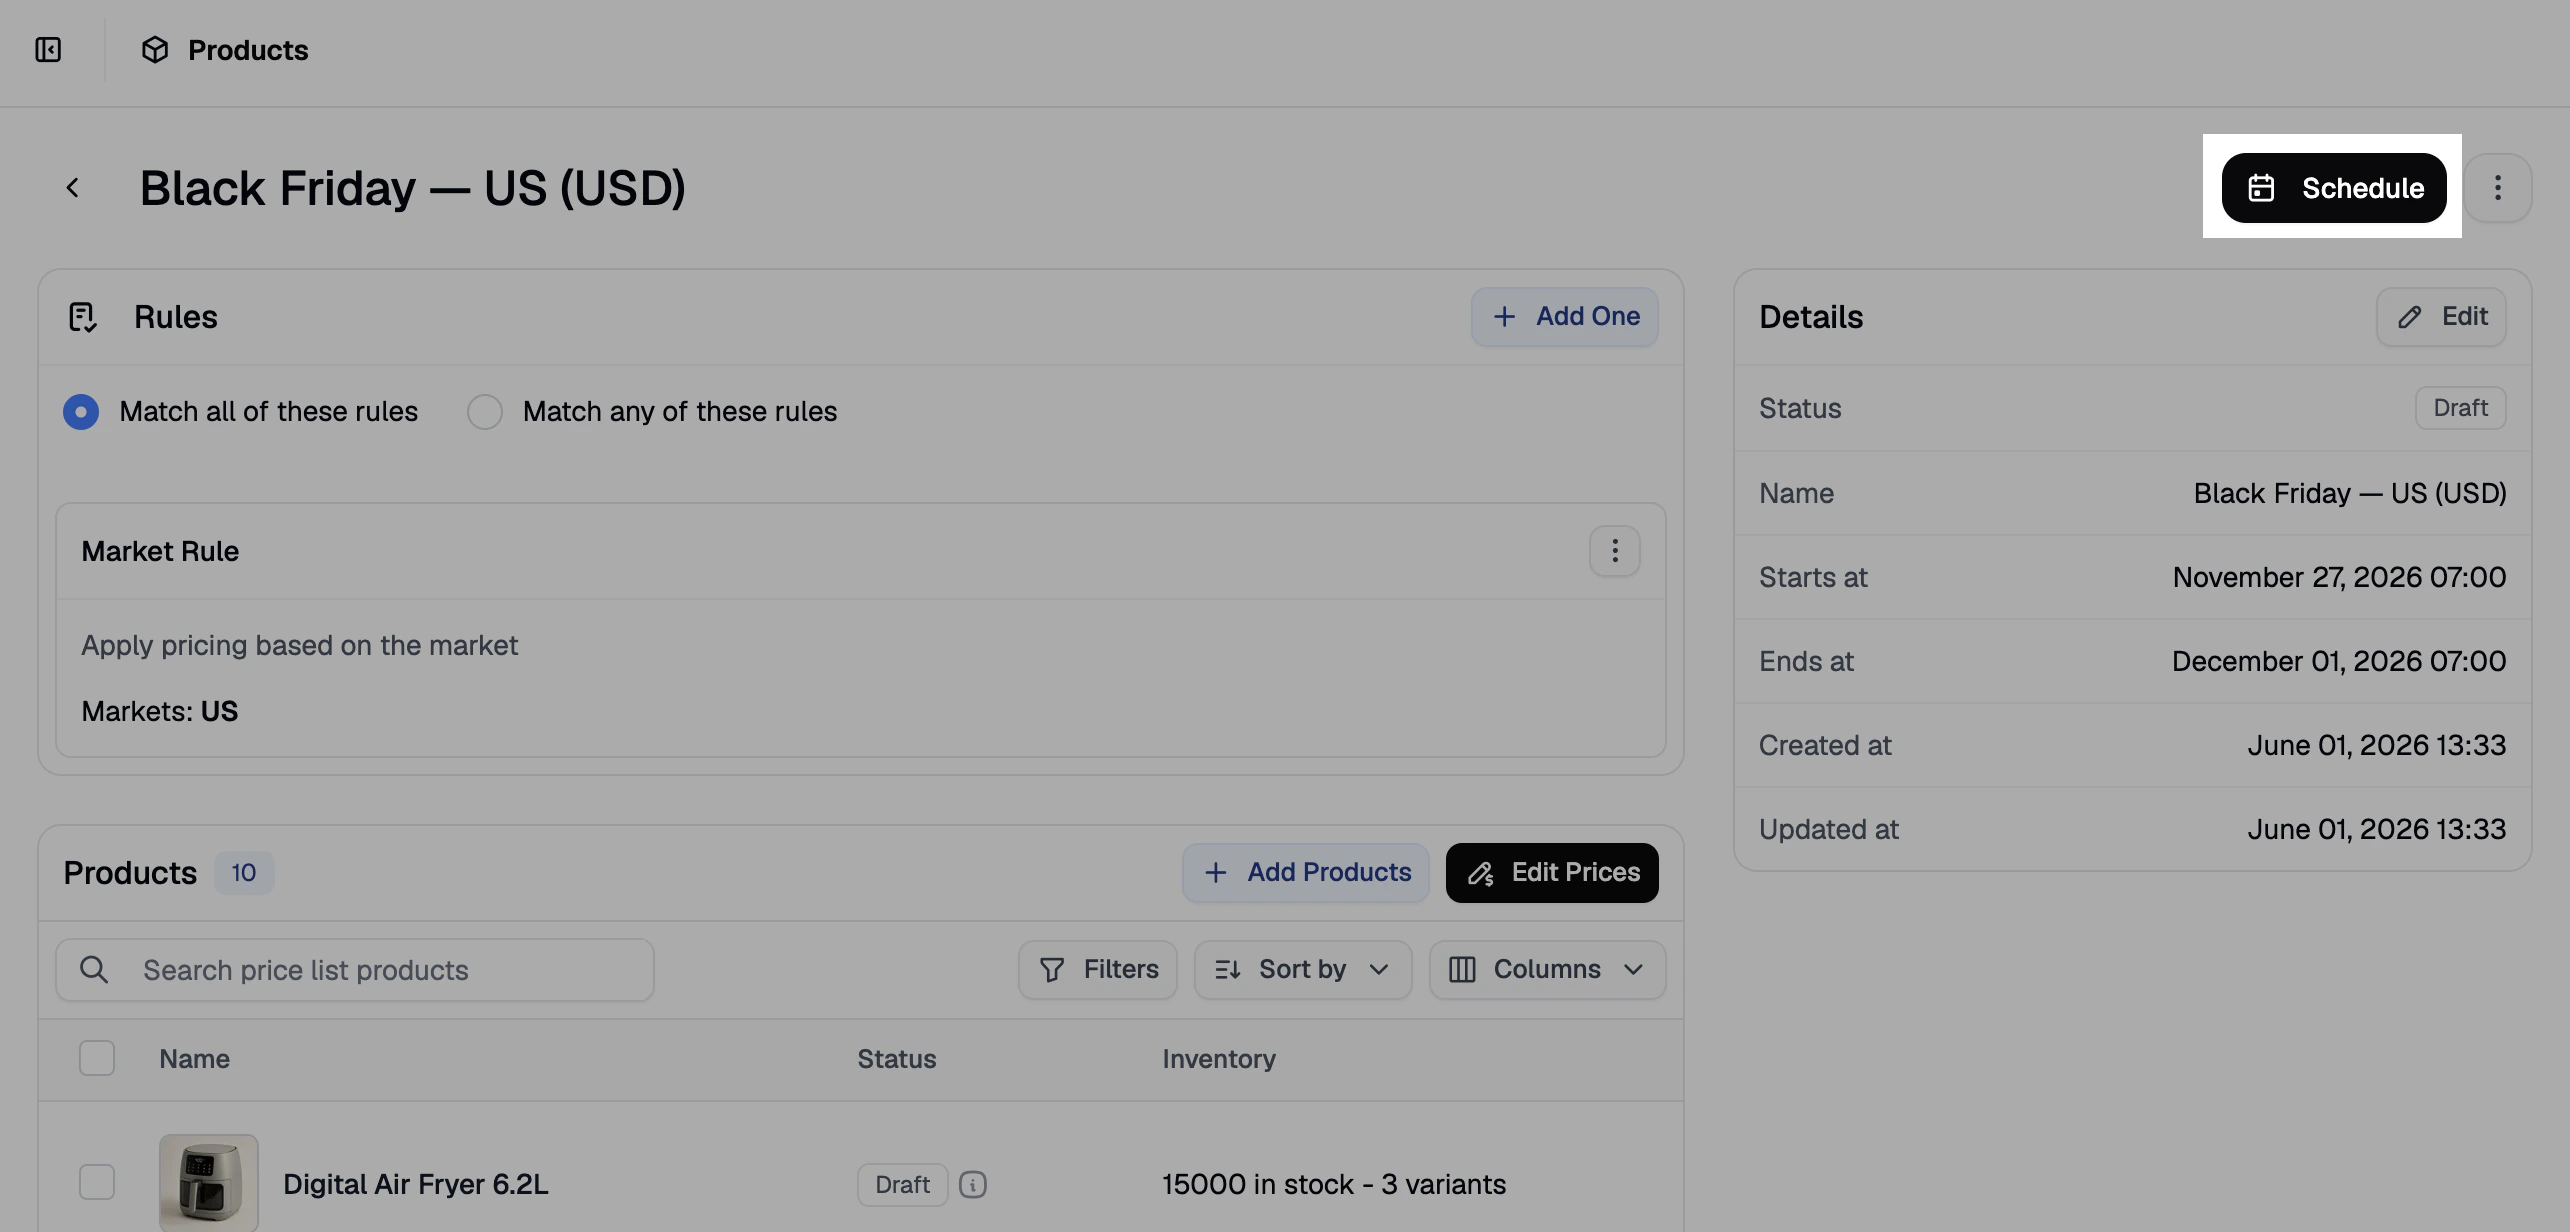Screen dimensions: 2570x1232
Task: Open Filters for products
Action: point(1098,970)
